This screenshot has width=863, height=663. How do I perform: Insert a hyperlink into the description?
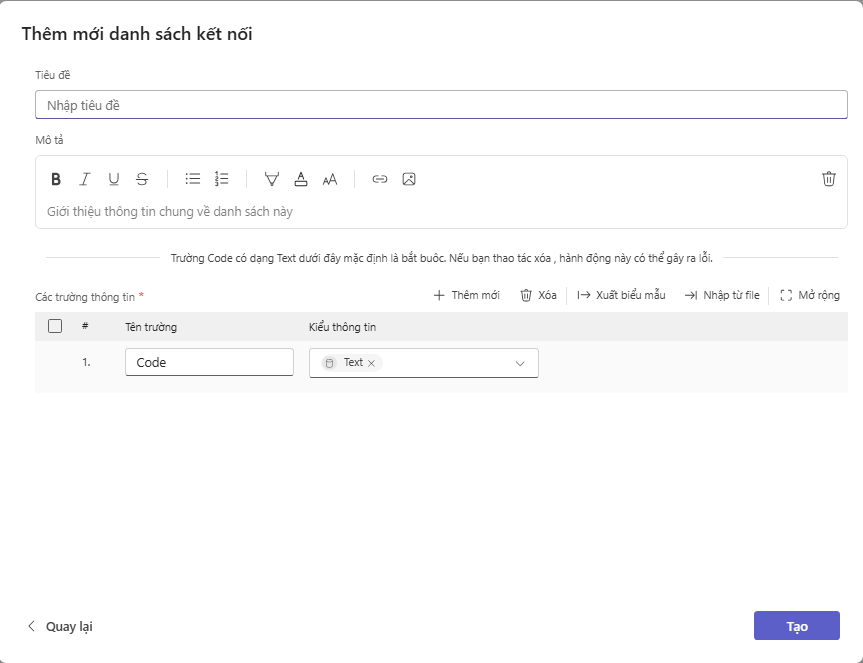[380, 179]
